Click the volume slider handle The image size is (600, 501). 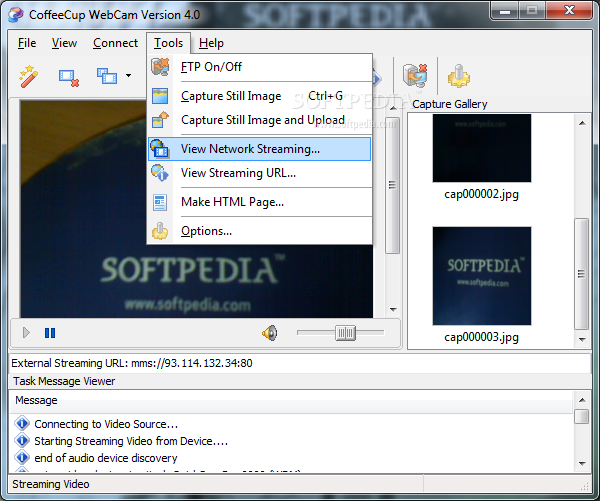[346, 333]
